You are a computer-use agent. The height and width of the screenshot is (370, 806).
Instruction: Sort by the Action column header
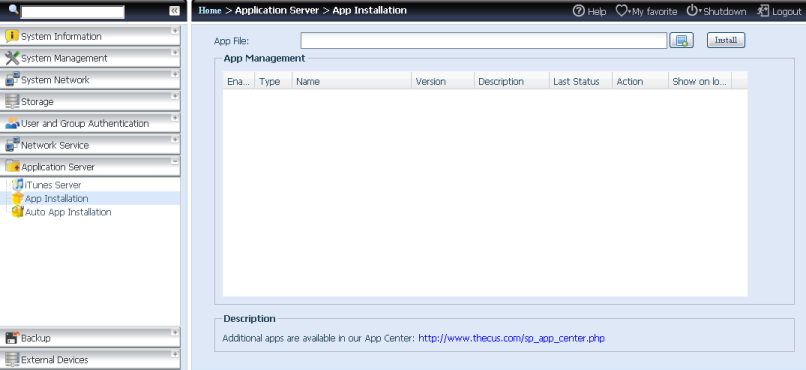tap(640, 81)
